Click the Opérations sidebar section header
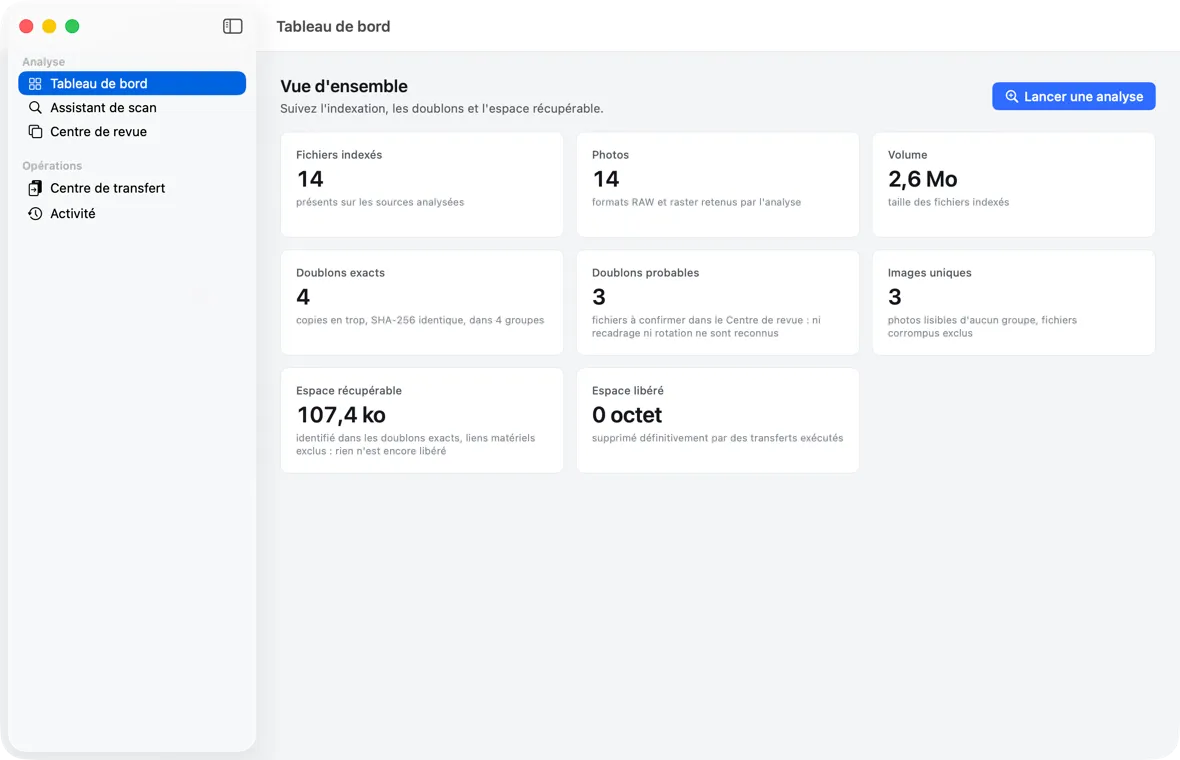Screen dimensions: 1180x760 (x=52, y=166)
